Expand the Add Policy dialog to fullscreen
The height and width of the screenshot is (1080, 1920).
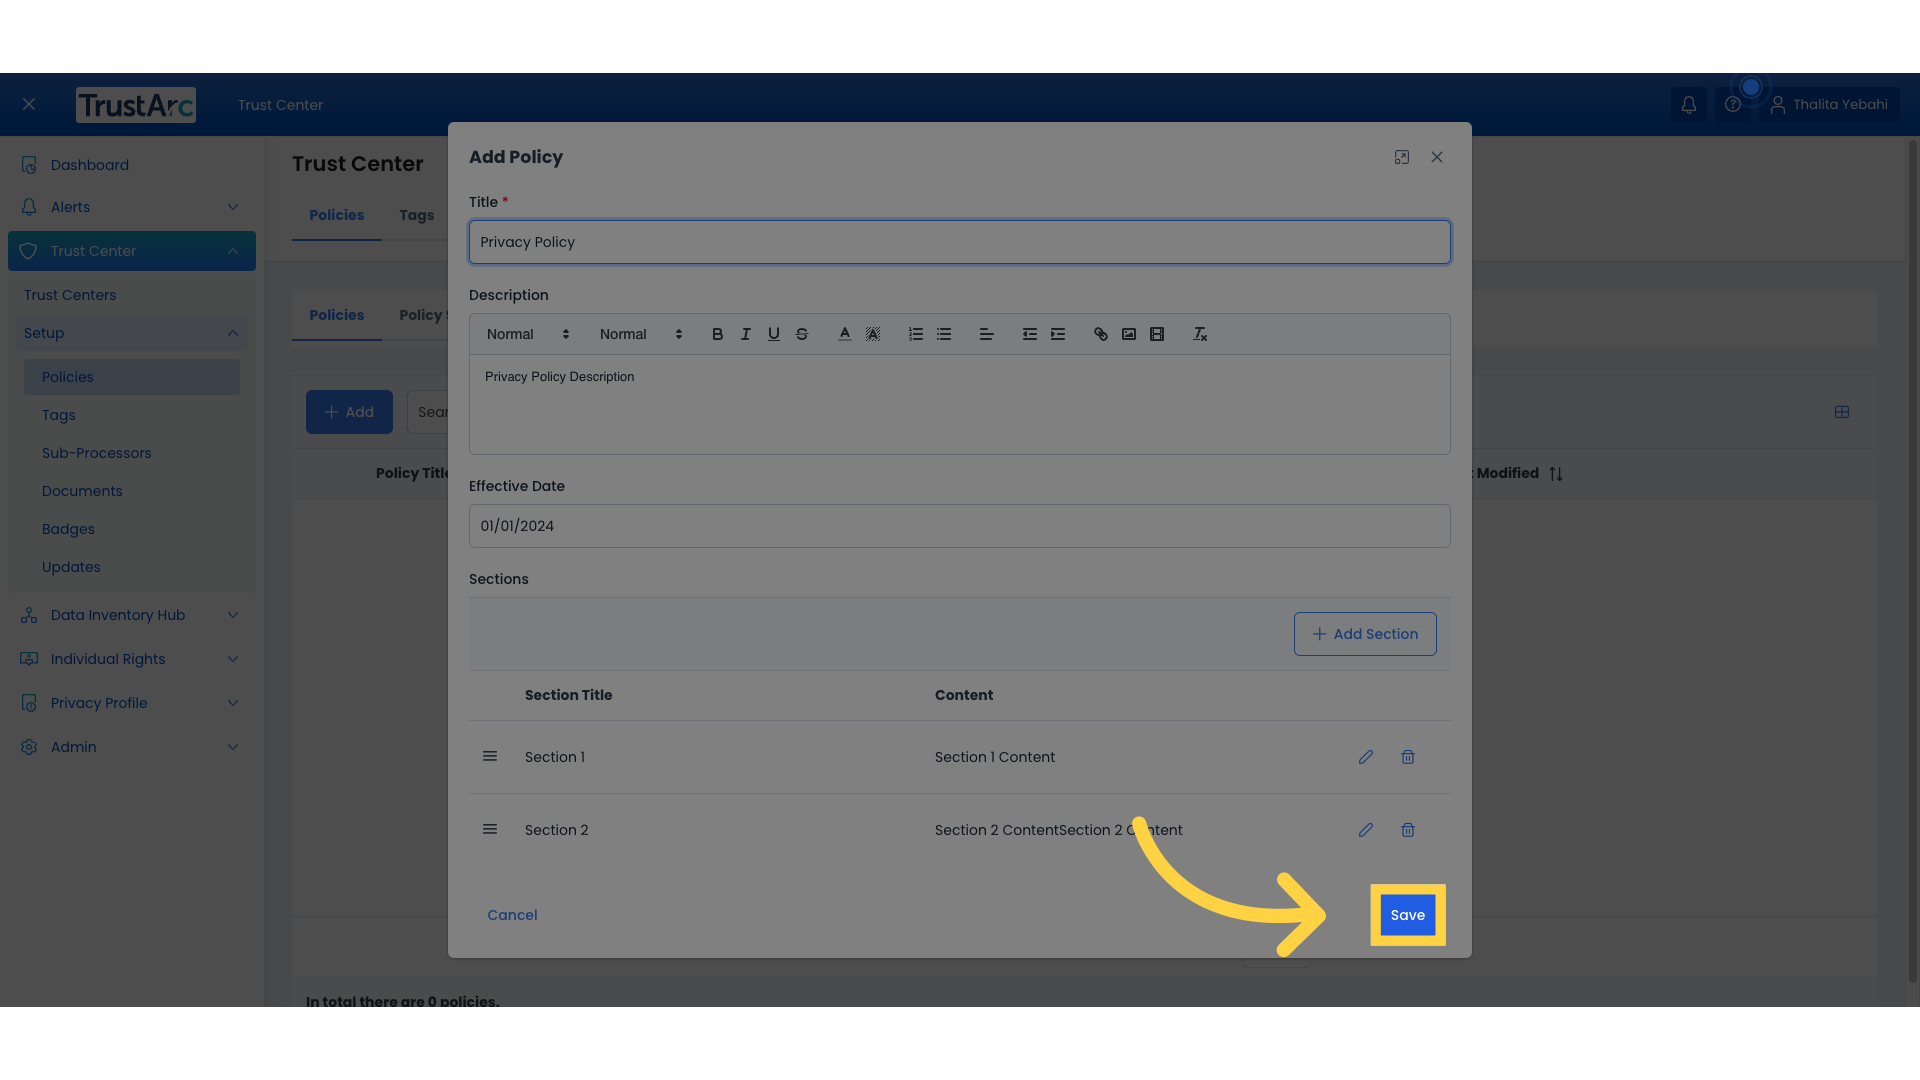click(1402, 157)
